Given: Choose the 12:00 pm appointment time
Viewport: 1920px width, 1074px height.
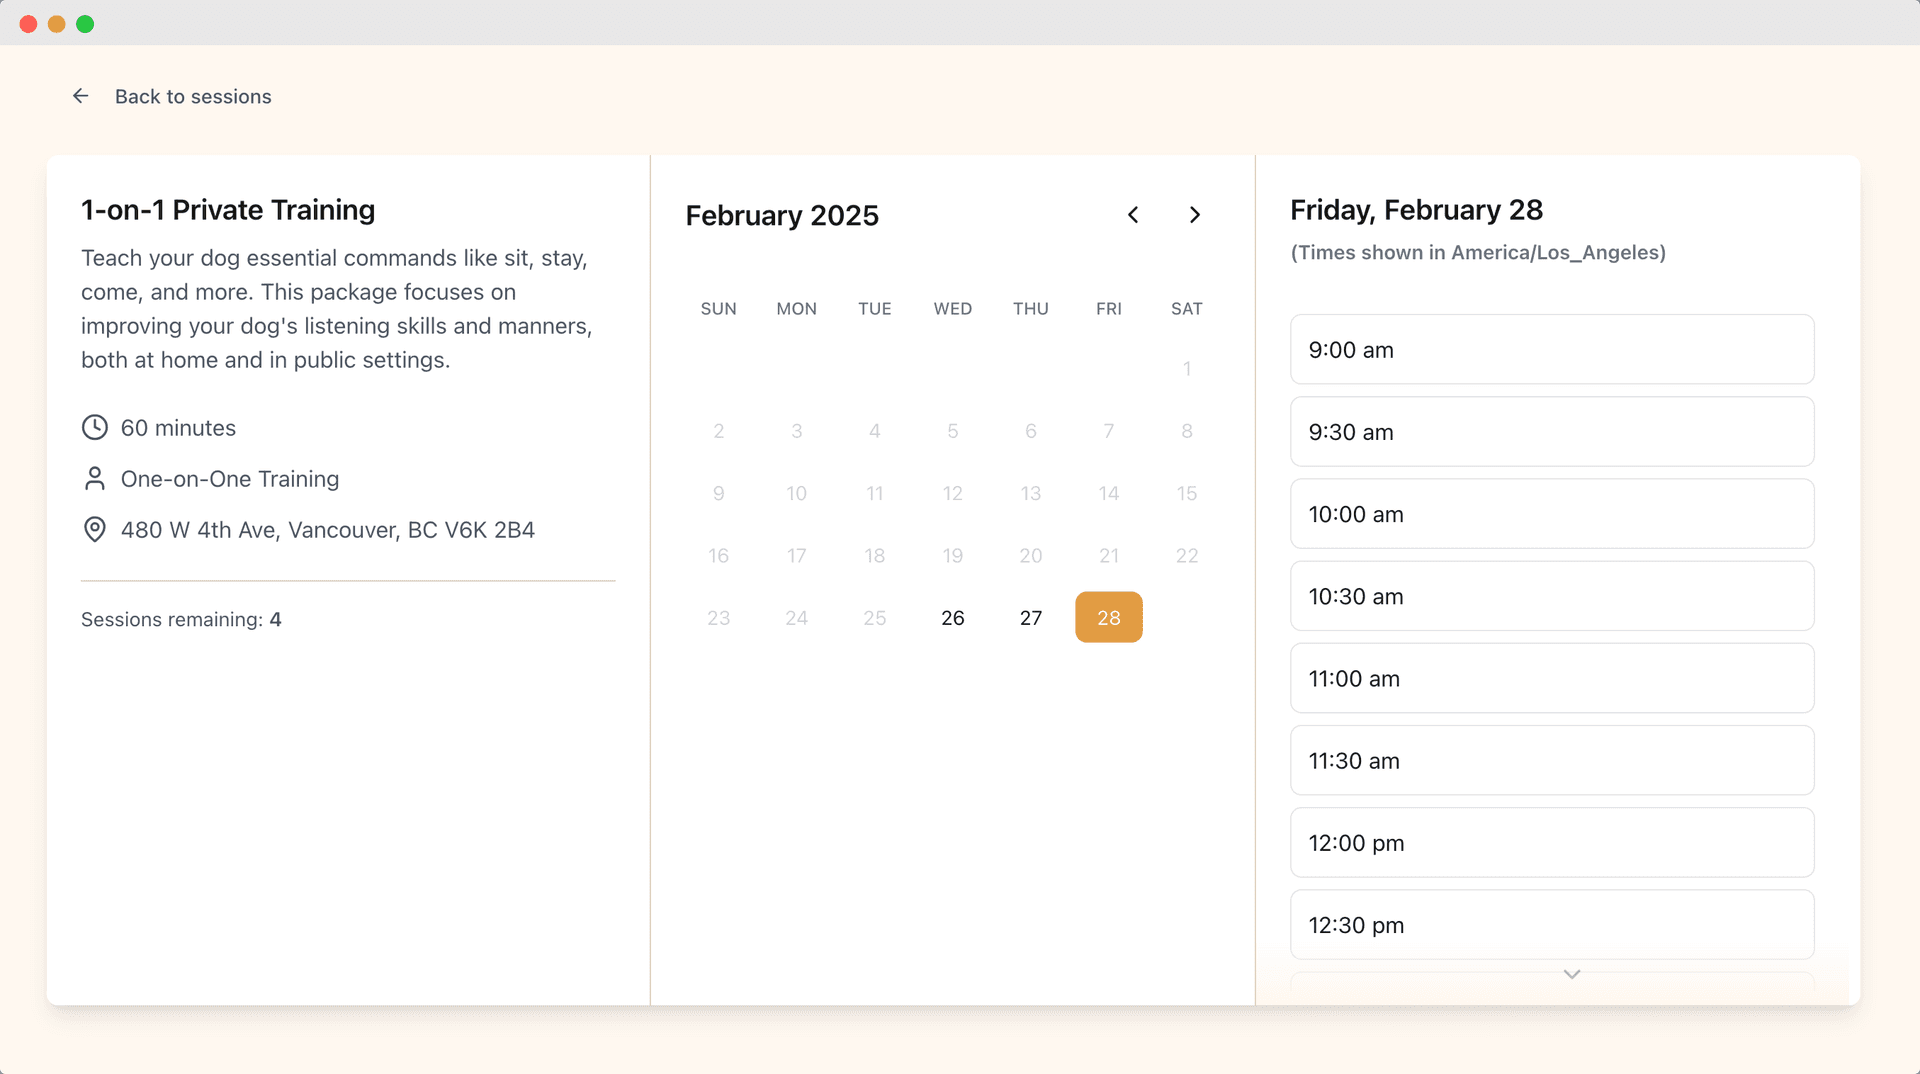Looking at the screenshot, I should 1551,842.
